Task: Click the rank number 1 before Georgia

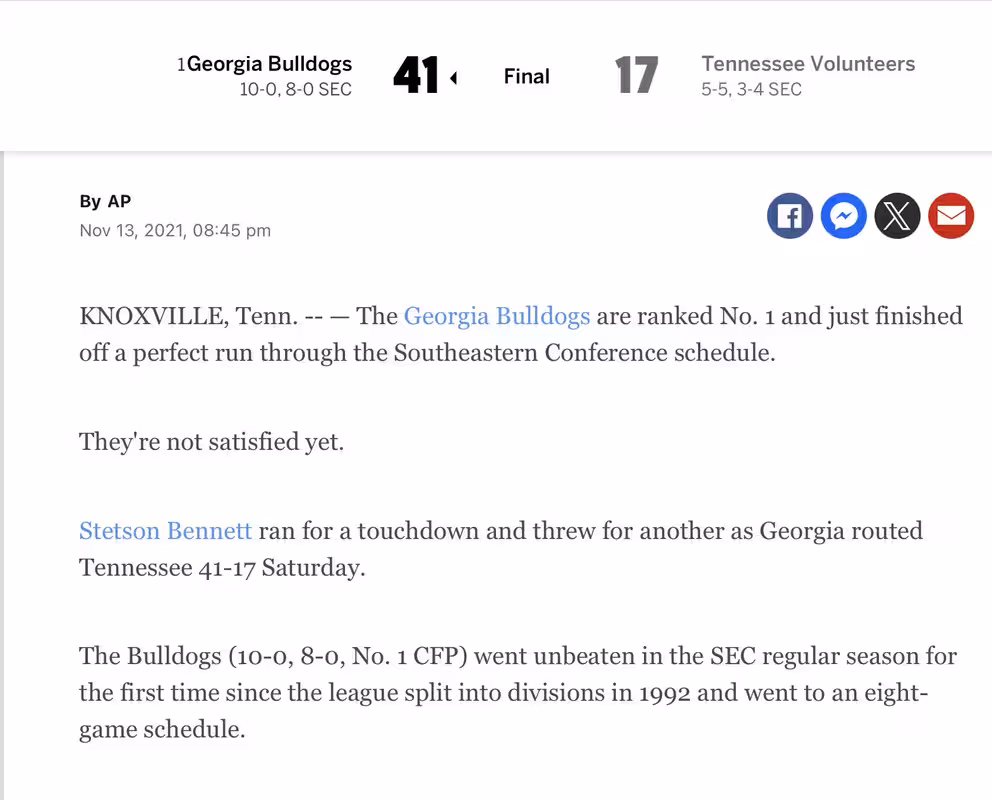Action: [182, 65]
